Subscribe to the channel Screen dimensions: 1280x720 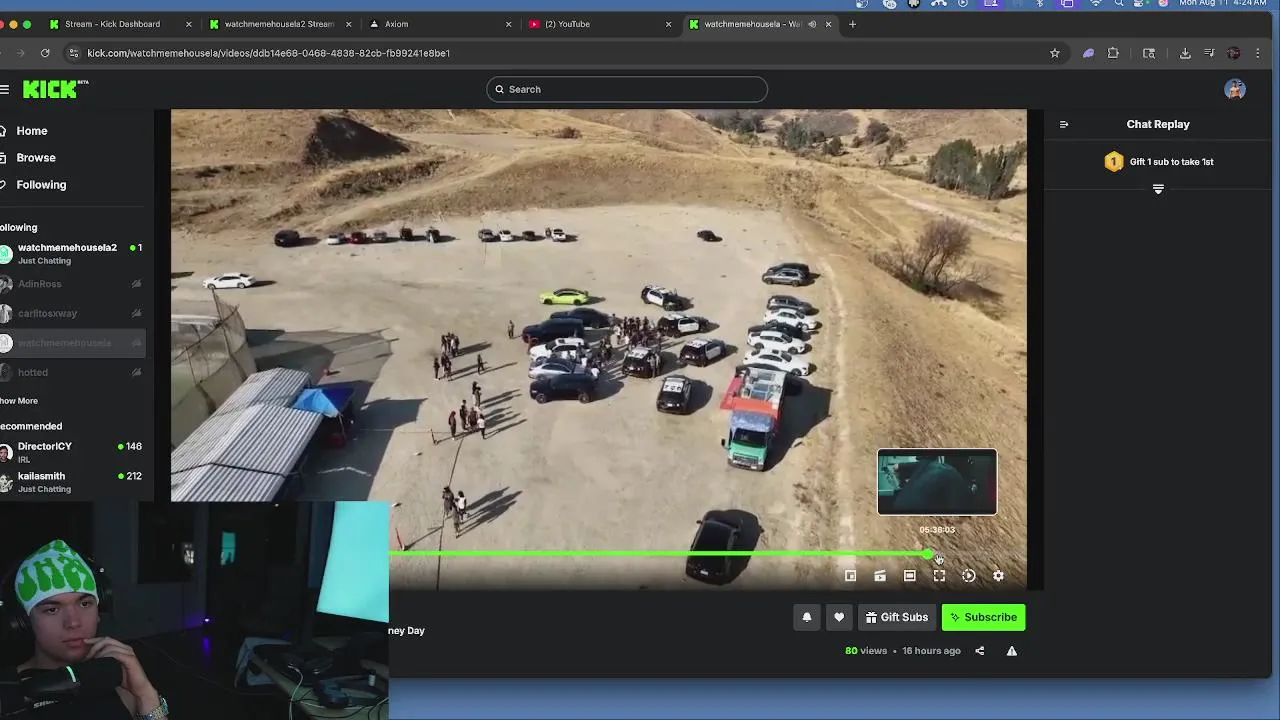pyautogui.click(x=983, y=617)
